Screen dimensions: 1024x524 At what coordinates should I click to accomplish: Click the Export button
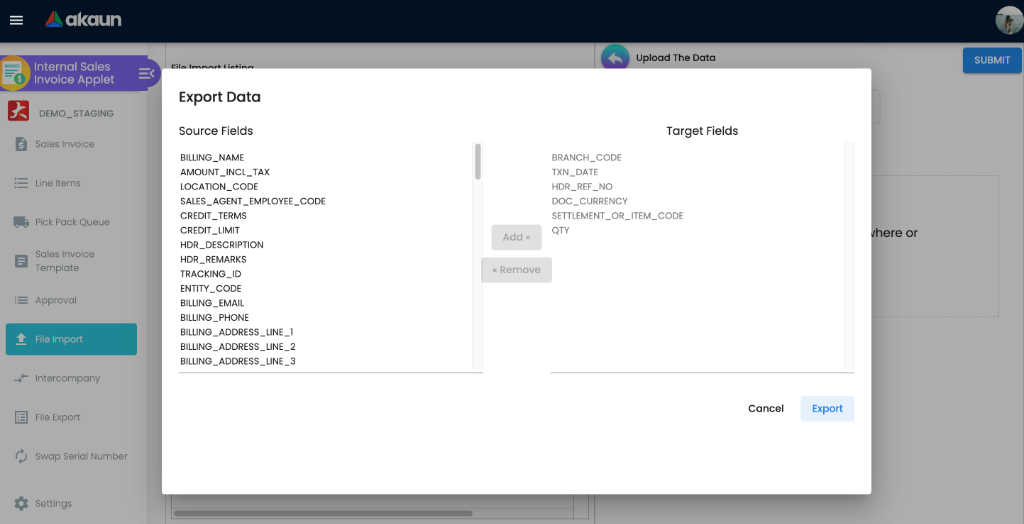[x=827, y=408]
